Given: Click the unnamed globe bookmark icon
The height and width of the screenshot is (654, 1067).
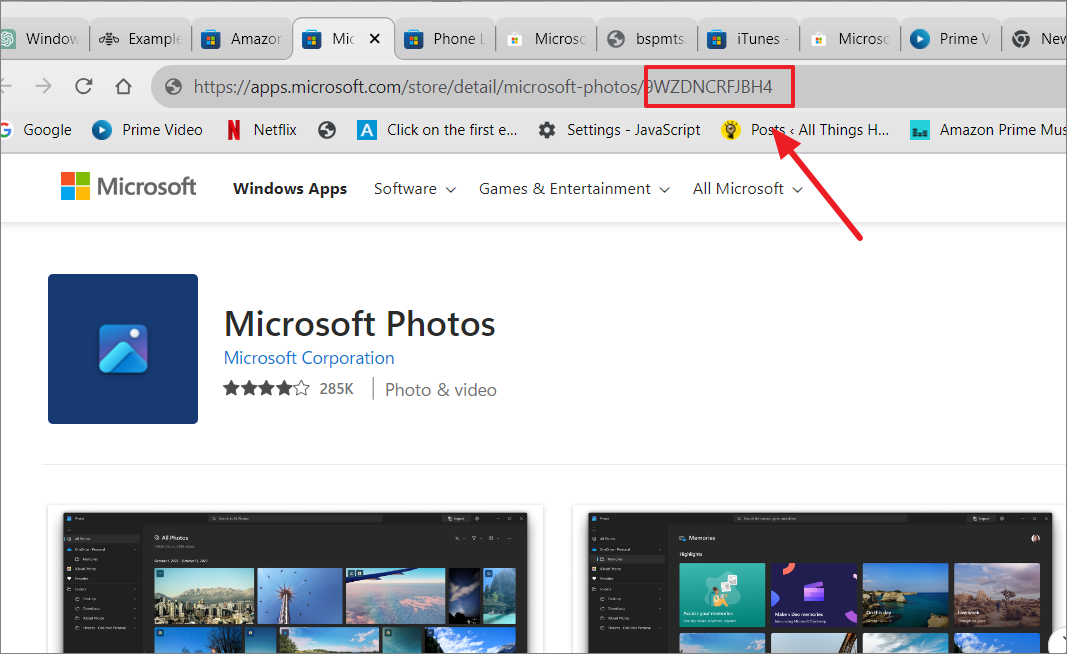Looking at the screenshot, I should point(327,129).
